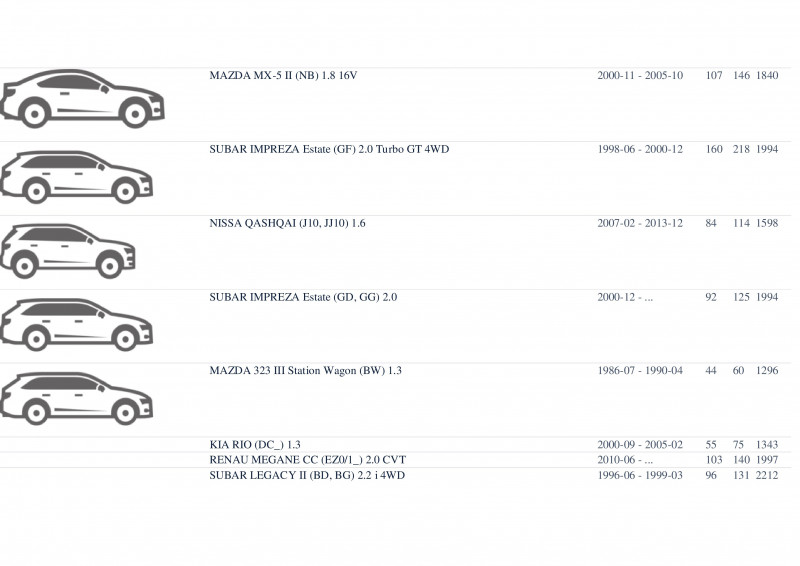Click the 1986-07 - 1990-04 production dates
800x566 pixels.
coord(640,371)
